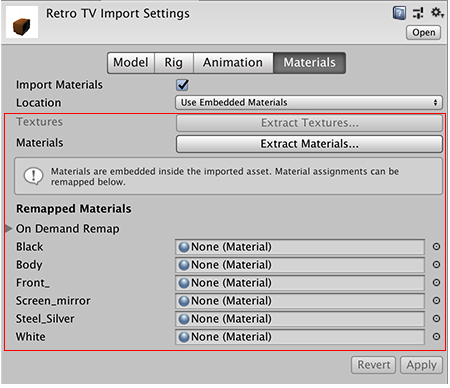Image resolution: width=450 pixels, height=388 pixels.
Task: Open the gear settings menu
Action: (437, 13)
